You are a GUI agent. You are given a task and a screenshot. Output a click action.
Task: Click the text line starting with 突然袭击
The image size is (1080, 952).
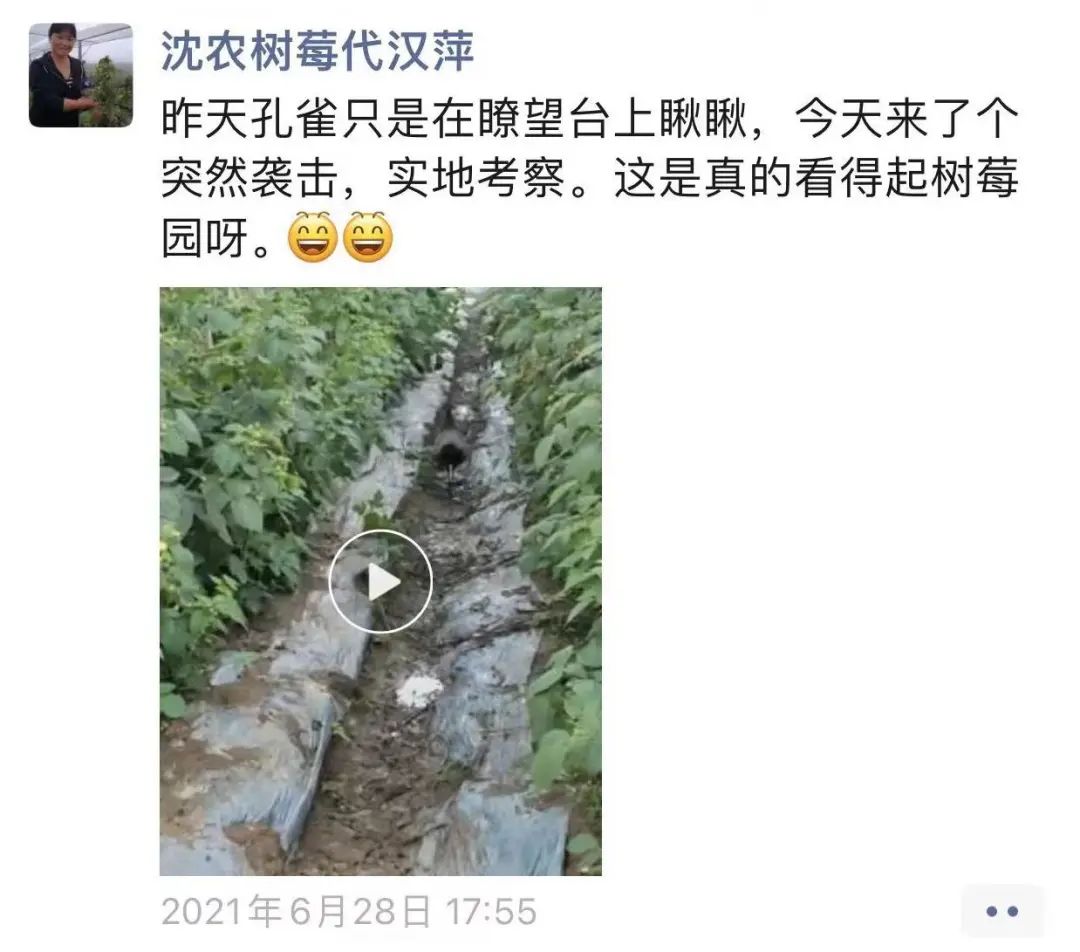590,178
